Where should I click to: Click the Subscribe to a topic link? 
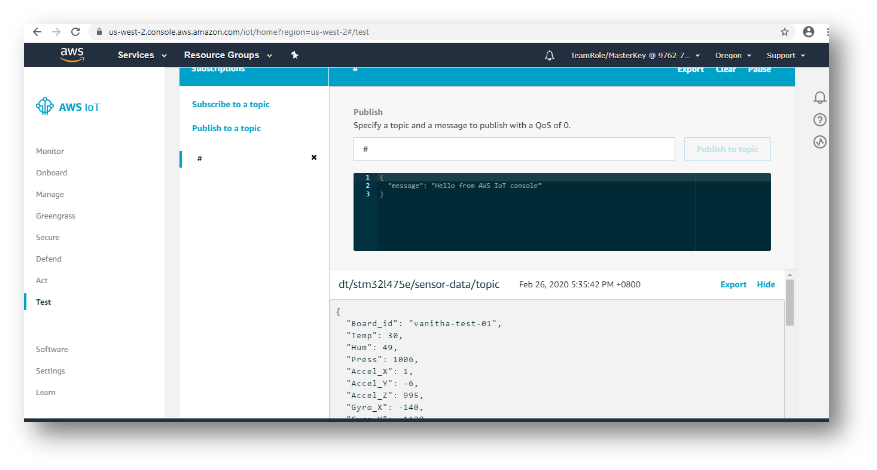coord(230,104)
